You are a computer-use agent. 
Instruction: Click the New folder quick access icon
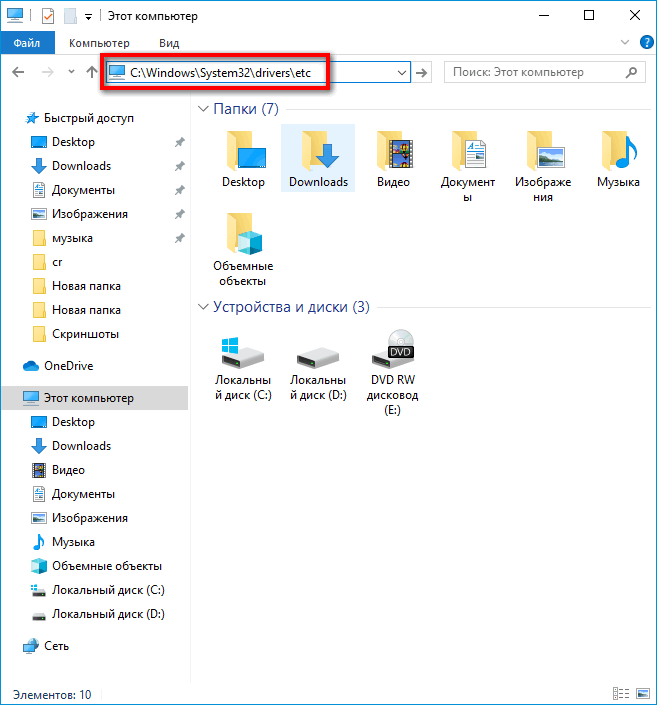click(70, 16)
